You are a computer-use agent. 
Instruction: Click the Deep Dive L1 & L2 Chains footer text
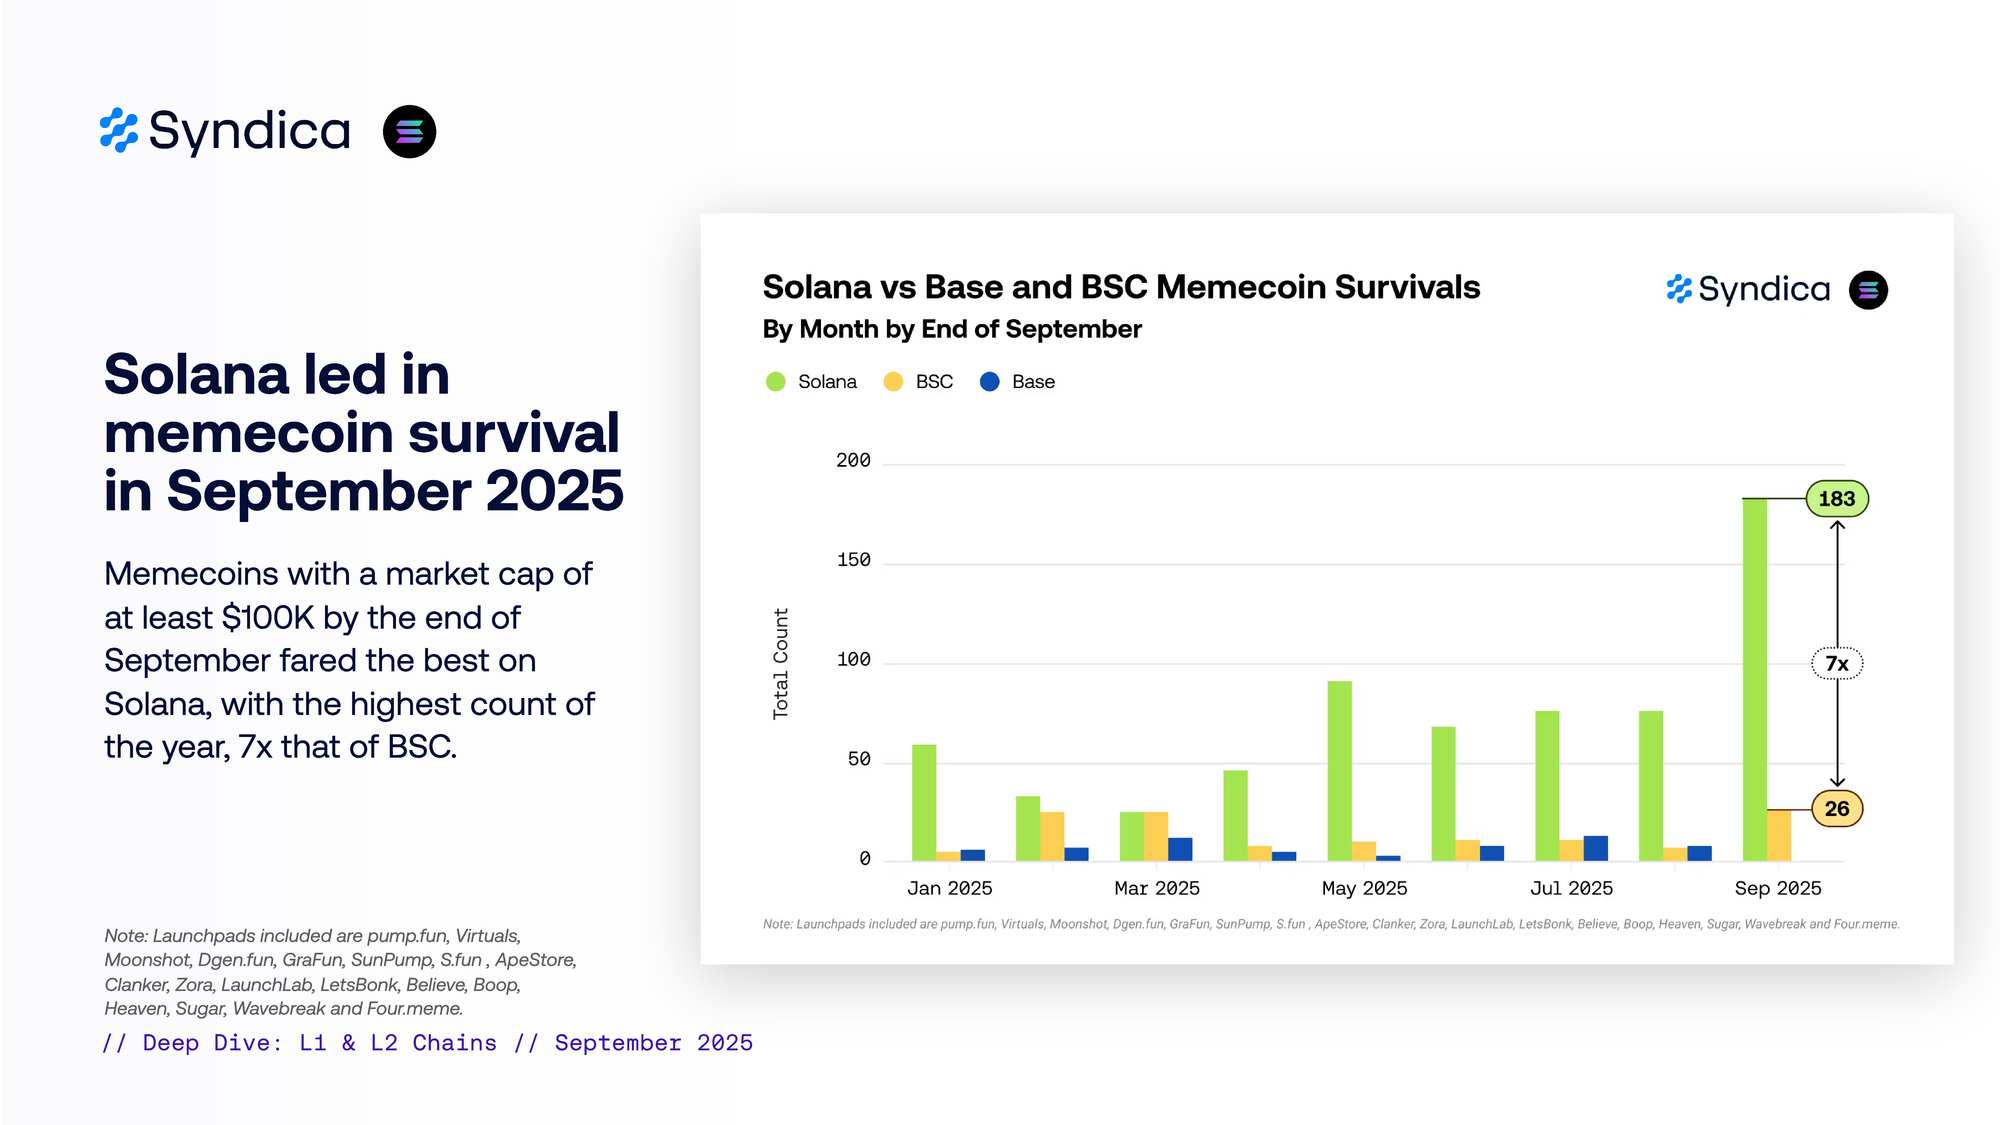pyautogui.click(x=428, y=1043)
